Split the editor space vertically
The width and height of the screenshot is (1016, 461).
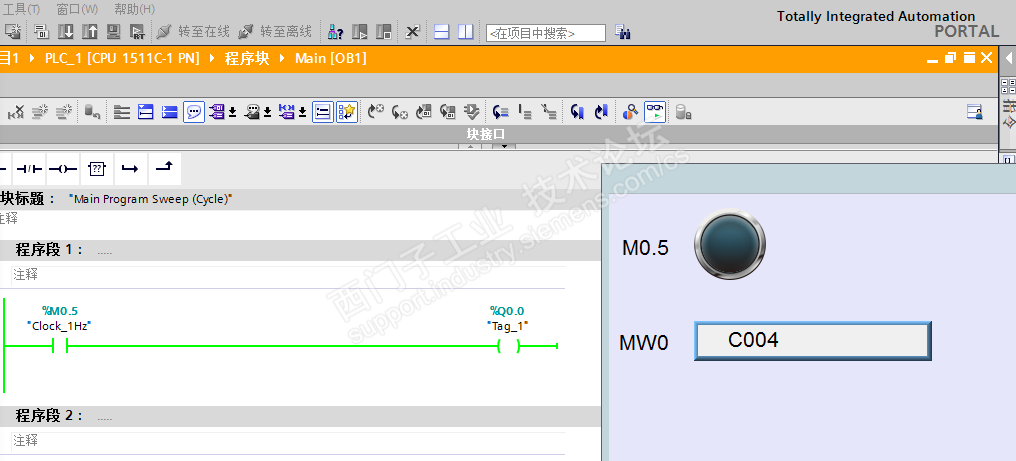[466, 31]
